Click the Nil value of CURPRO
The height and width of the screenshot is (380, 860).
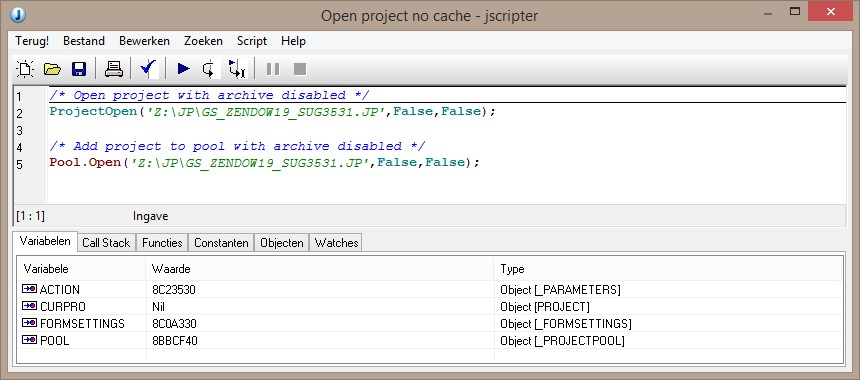tap(158, 307)
